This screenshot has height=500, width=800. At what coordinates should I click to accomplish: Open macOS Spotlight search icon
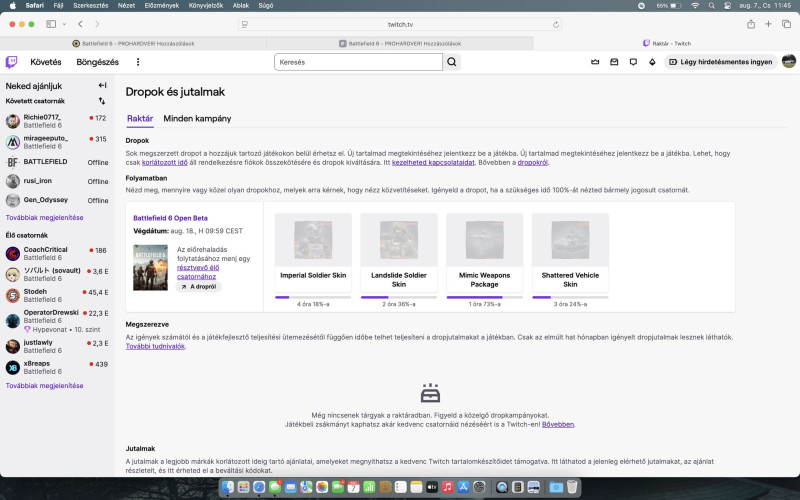click(712, 6)
